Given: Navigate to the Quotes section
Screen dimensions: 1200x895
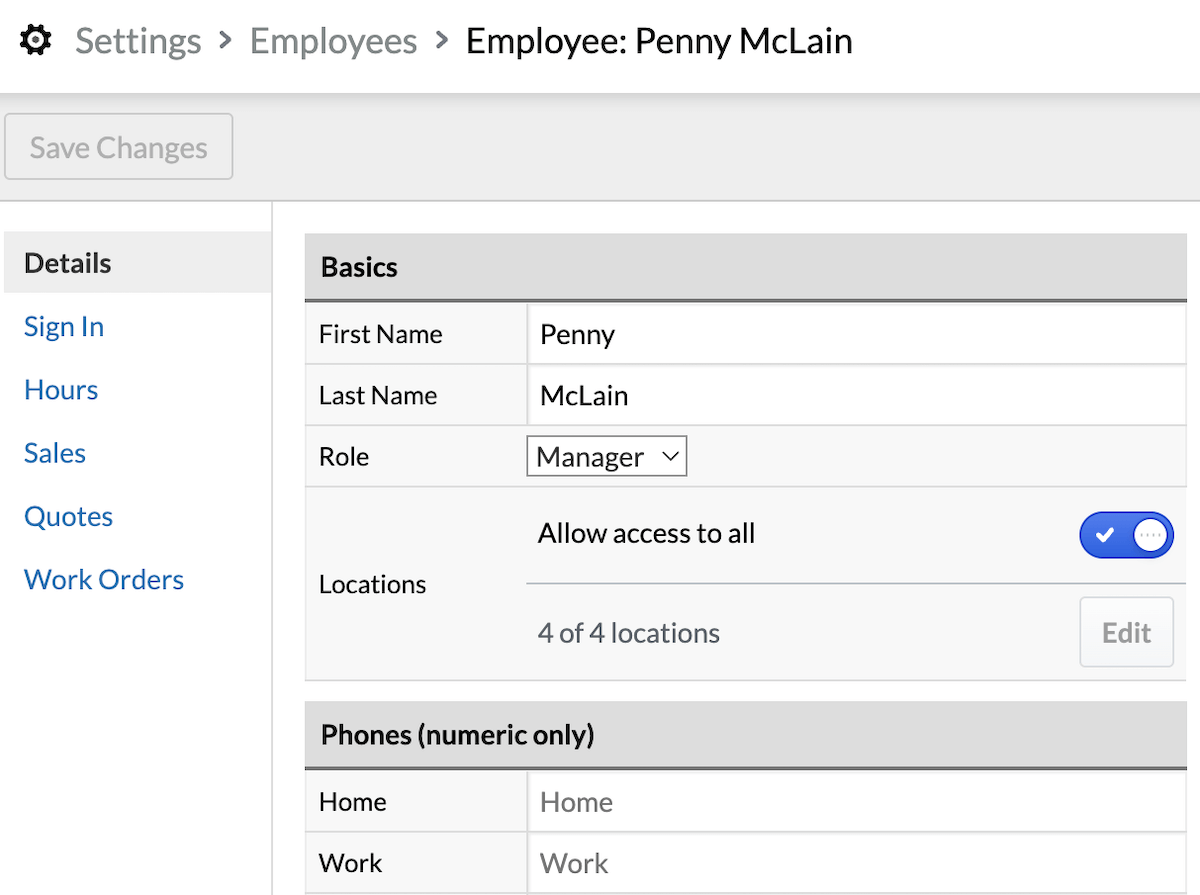Looking at the screenshot, I should pyautogui.click(x=68, y=516).
